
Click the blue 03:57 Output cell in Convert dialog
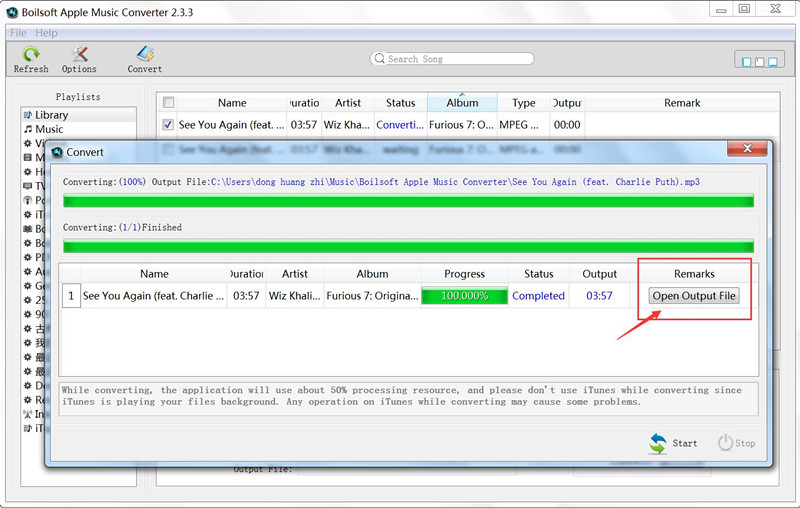pos(599,296)
